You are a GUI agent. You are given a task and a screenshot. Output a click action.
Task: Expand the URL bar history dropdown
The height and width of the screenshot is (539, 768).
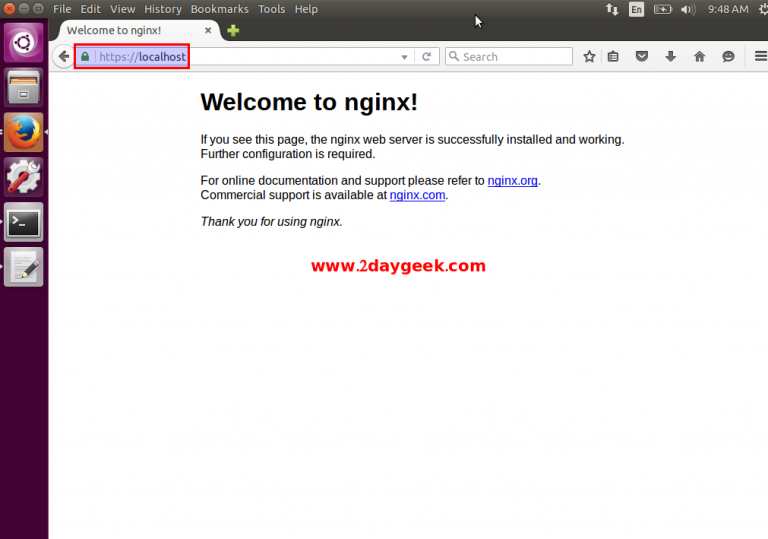pyautogui.click(x=405, y=57)
